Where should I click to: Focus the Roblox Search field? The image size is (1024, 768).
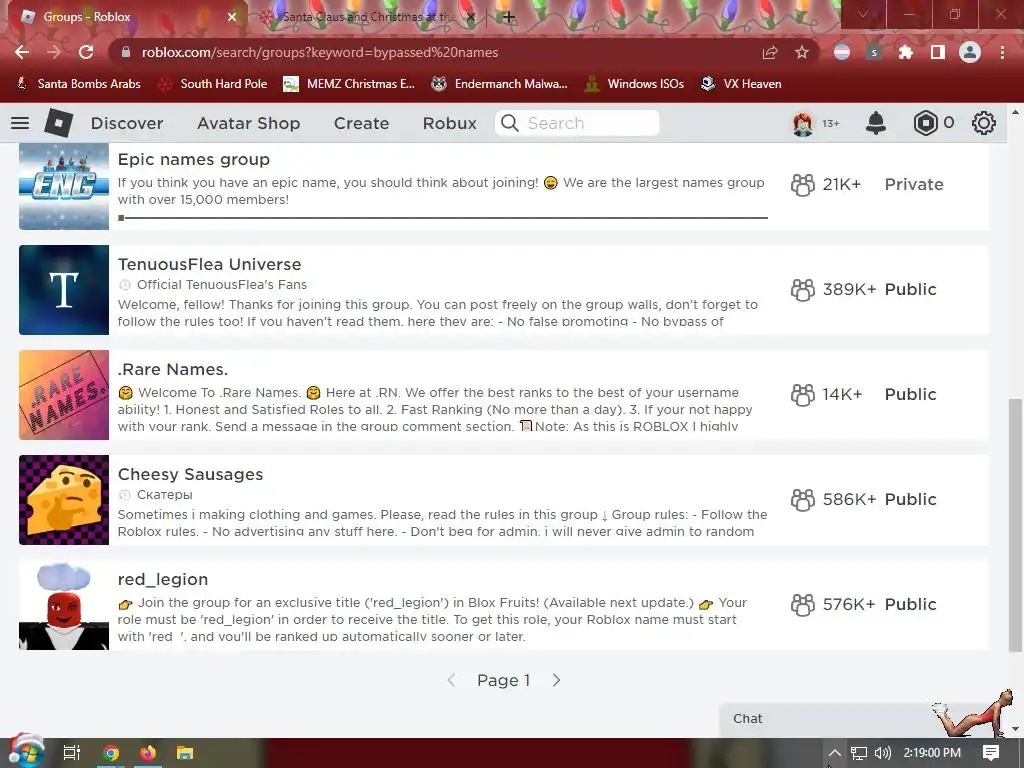pos(577,123)
